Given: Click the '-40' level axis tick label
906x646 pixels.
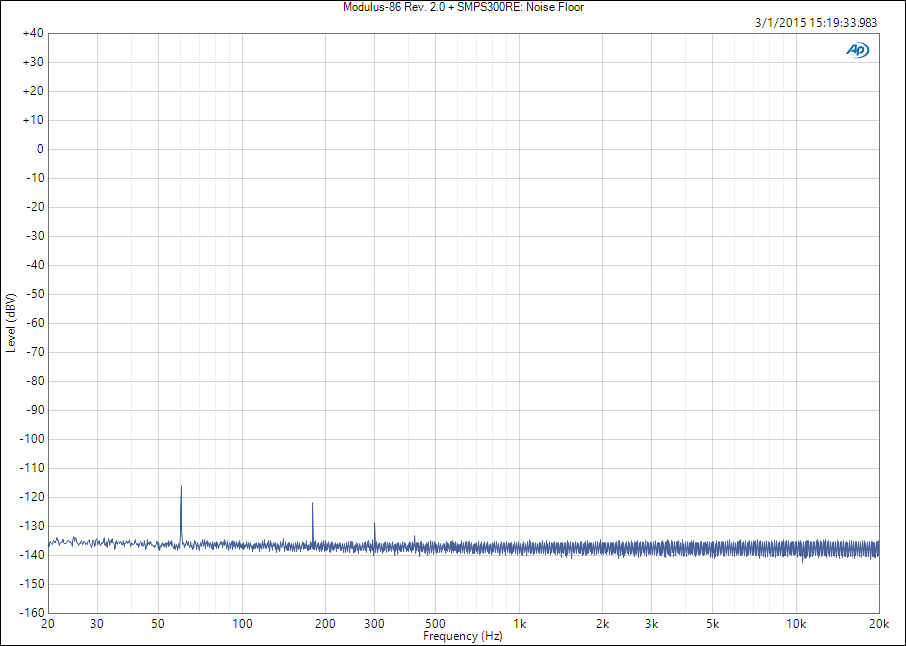Looking at the screenshot, I should tap(35, 265).
